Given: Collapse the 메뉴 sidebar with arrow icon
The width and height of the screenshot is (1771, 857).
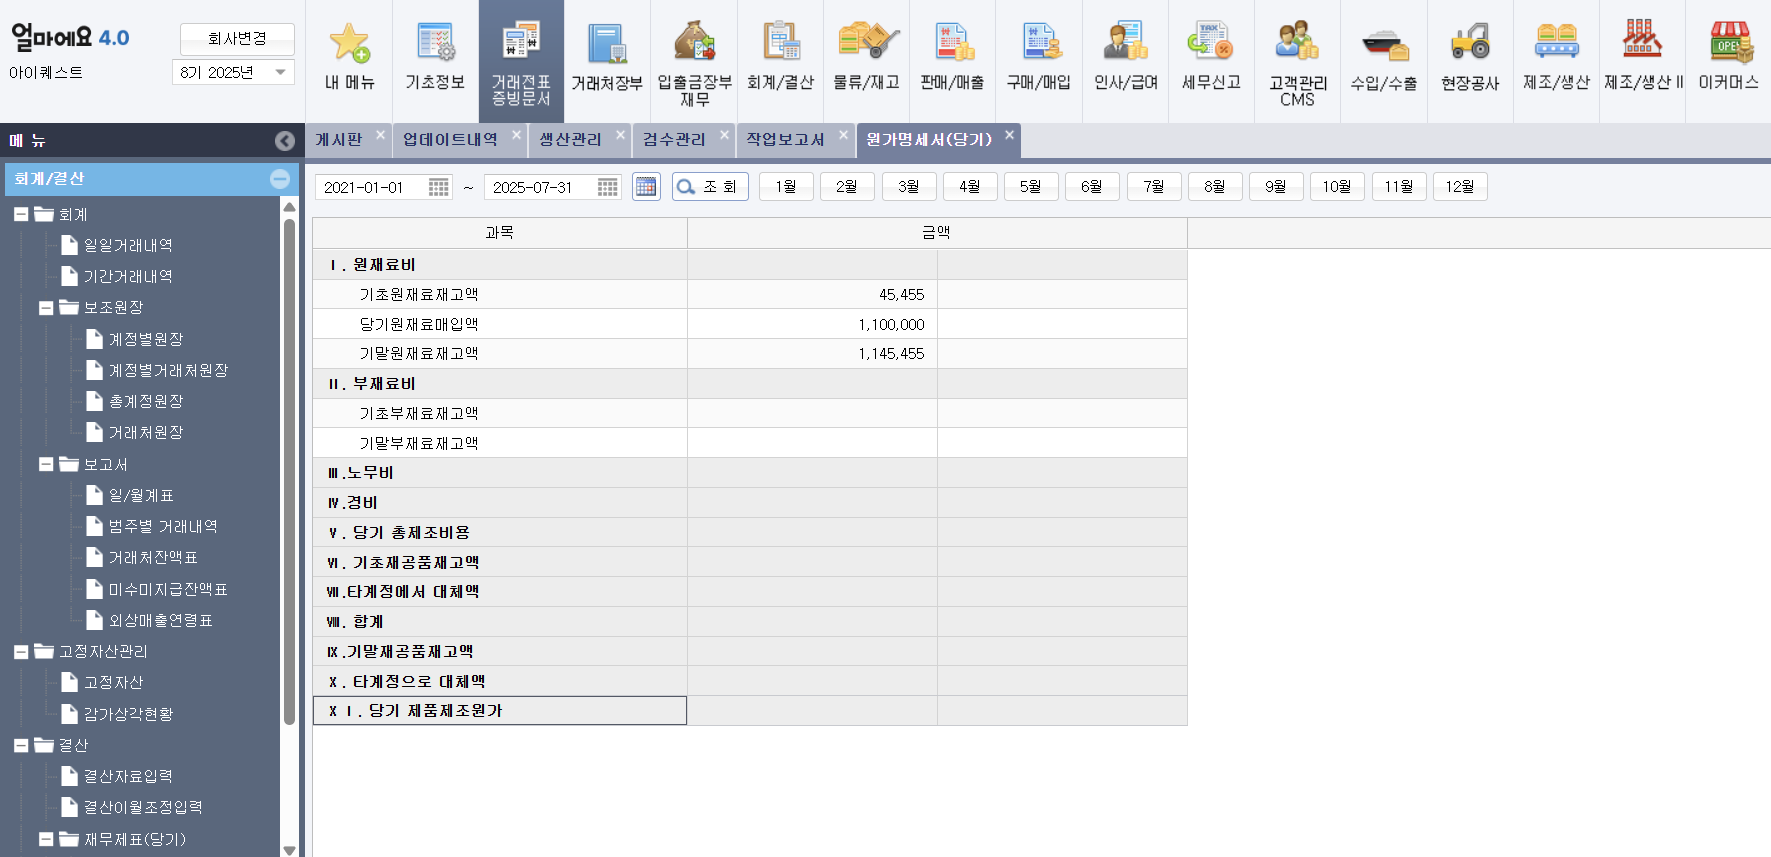Looking at the screenshot, I should (285, 141).
